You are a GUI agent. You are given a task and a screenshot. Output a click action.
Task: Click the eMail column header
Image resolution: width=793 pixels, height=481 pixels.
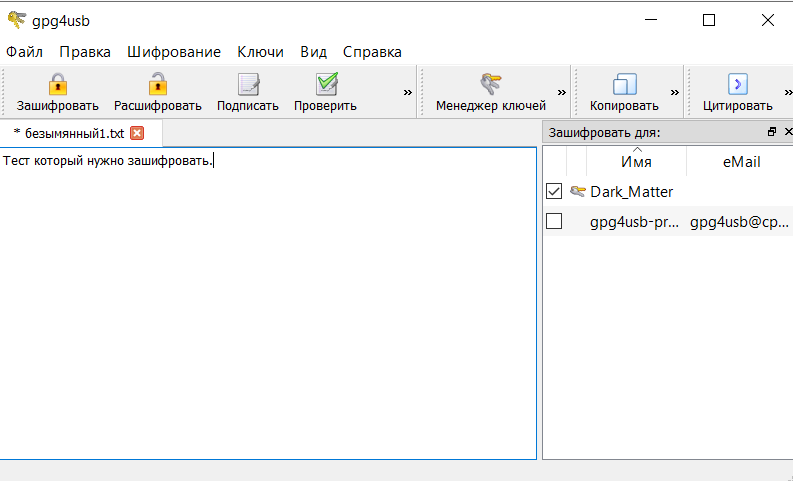click(x=739, y=162)
